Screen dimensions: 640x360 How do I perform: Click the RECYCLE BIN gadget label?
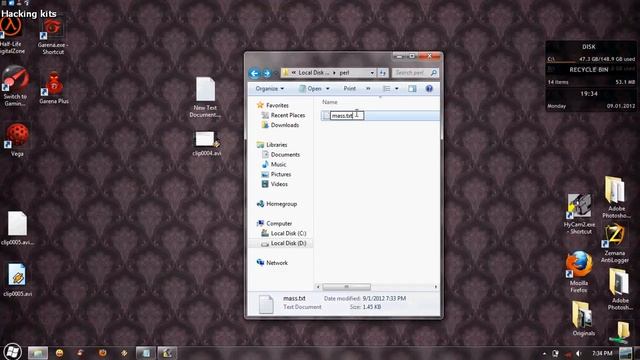click(x=589, y=70)
